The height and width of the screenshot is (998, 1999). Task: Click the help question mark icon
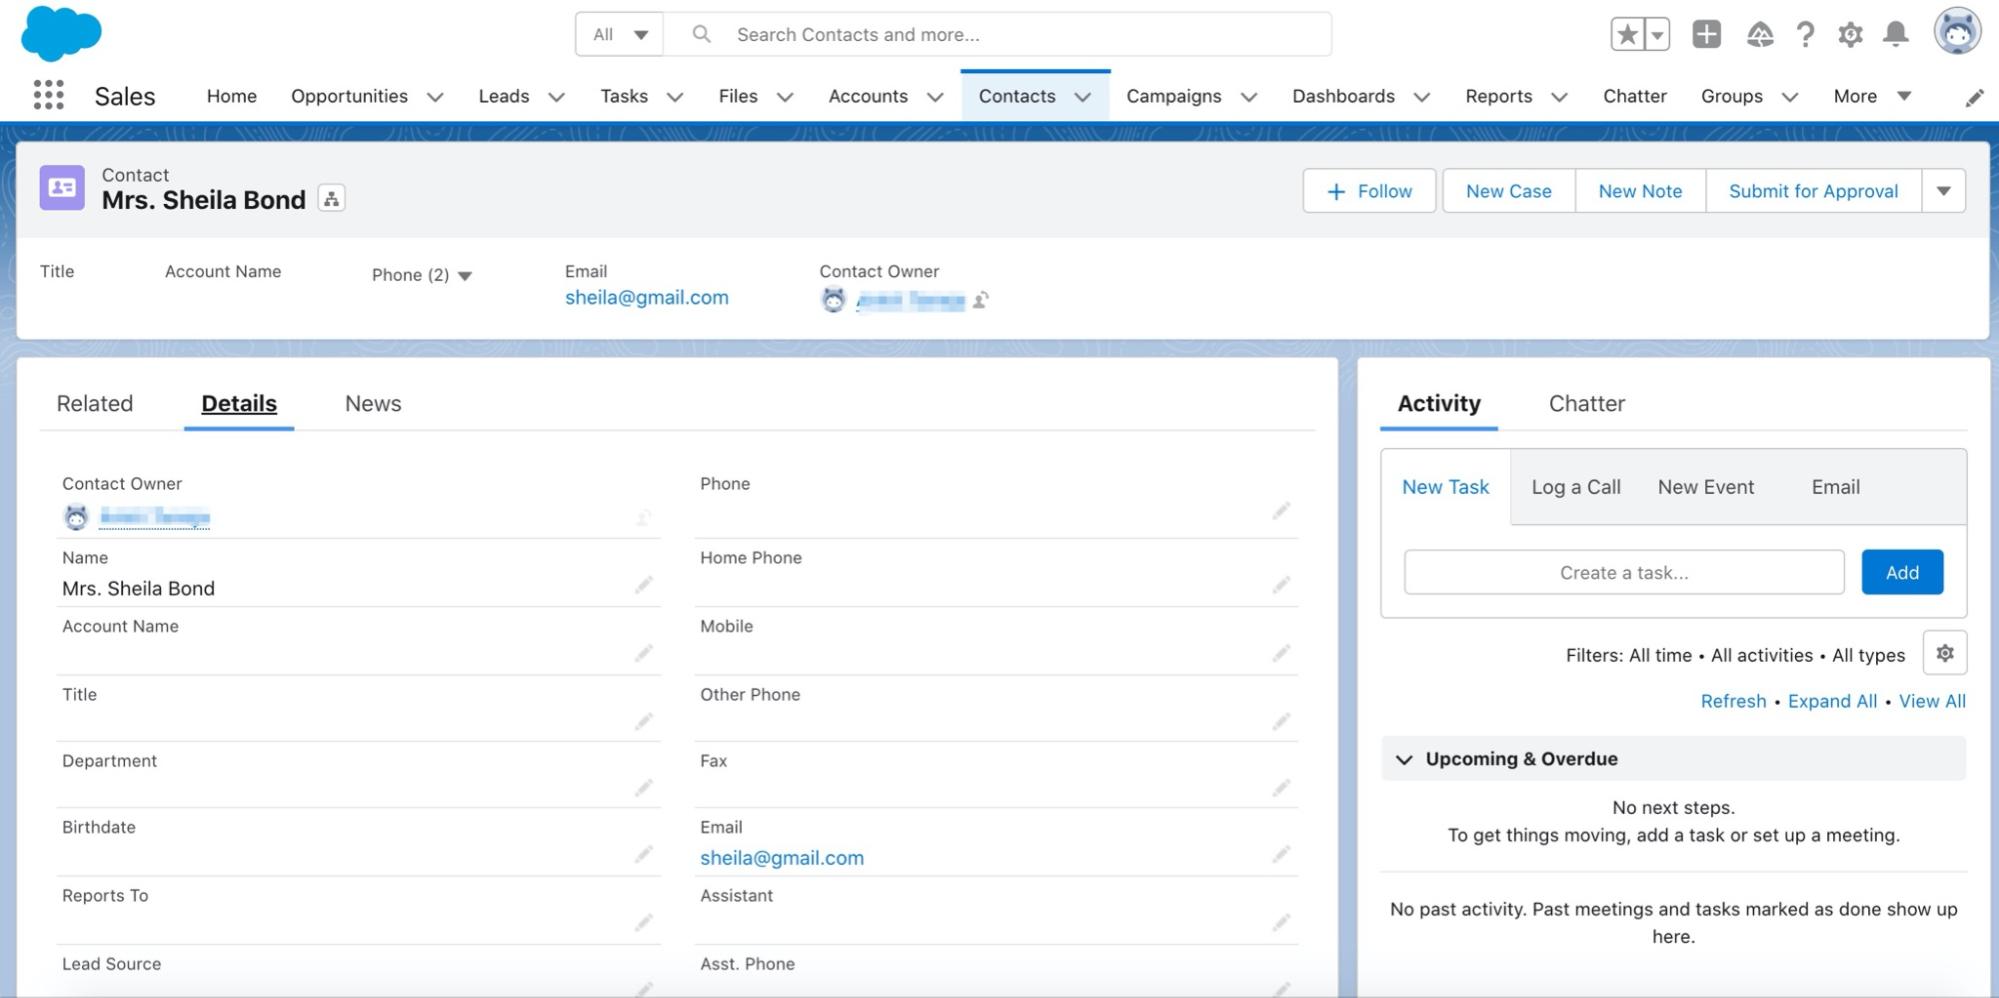click(1805, 35)
